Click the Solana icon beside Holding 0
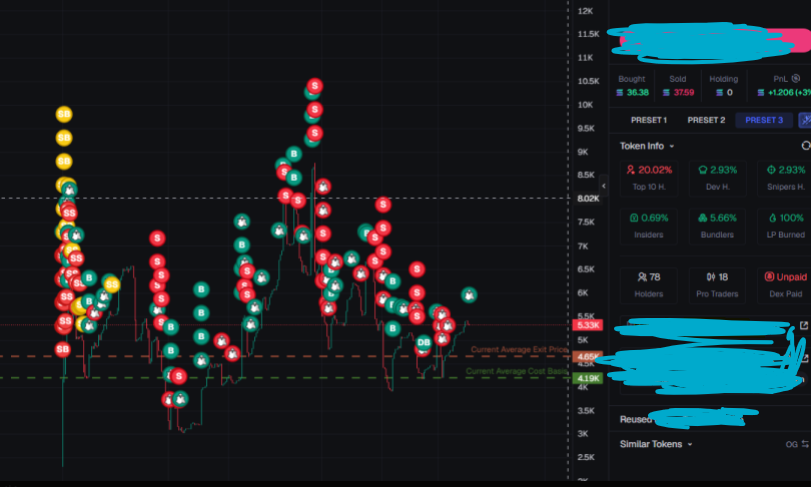The height and width of the screenshot is (487, 811). point(719,93)
